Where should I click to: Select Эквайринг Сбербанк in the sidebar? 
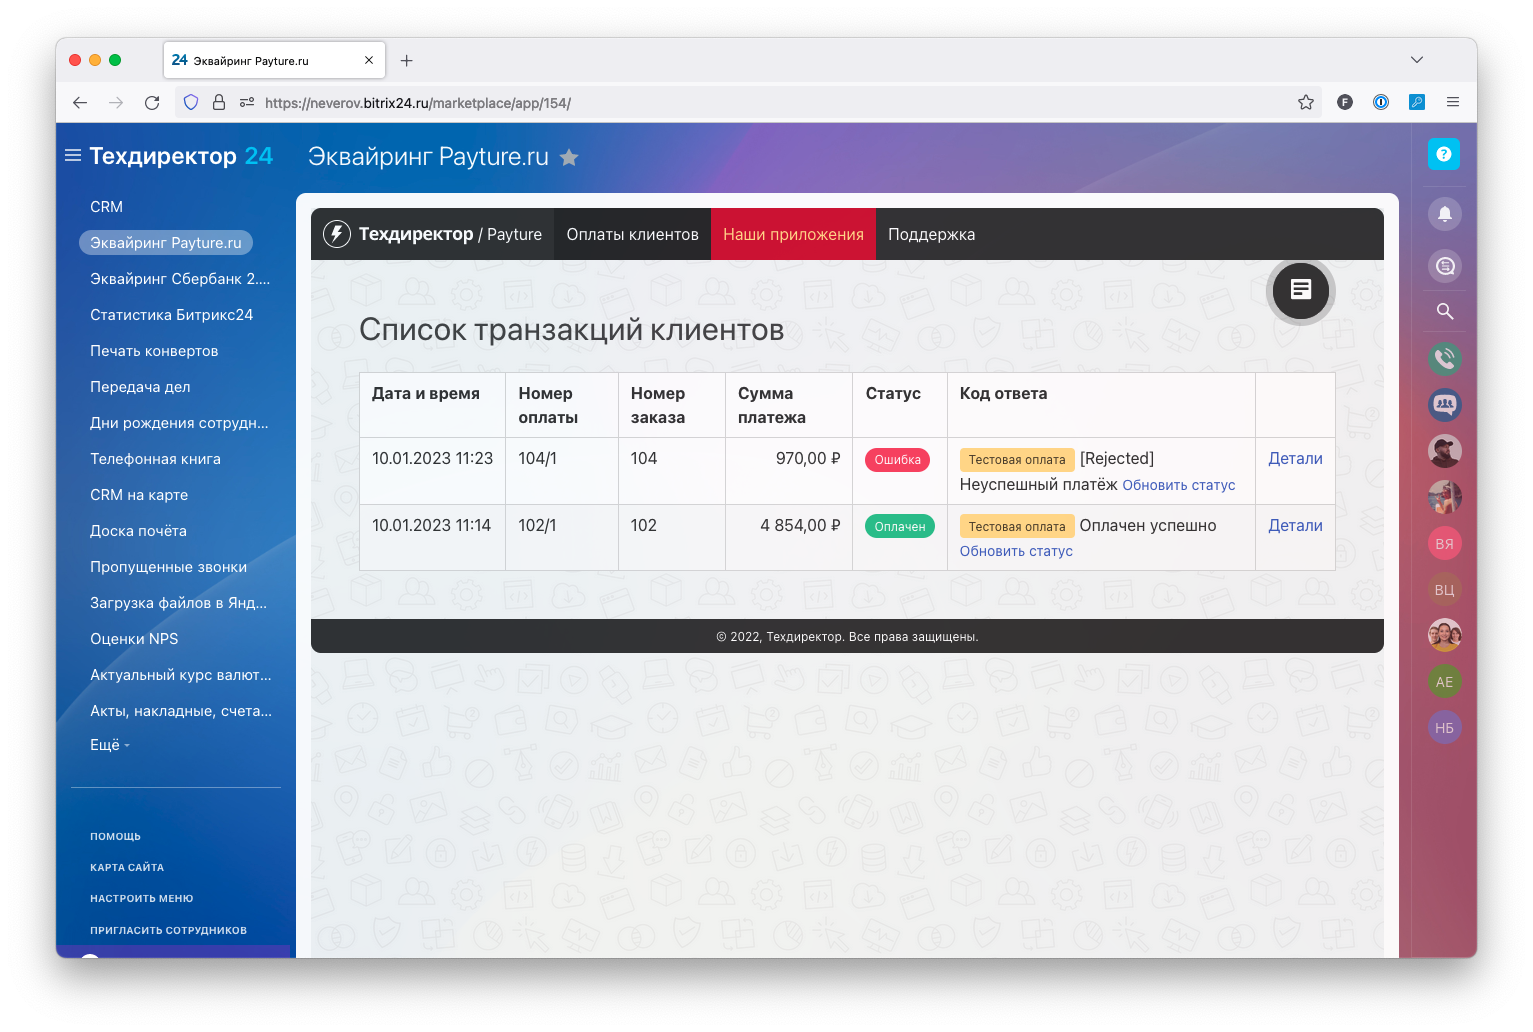point(180,279)
